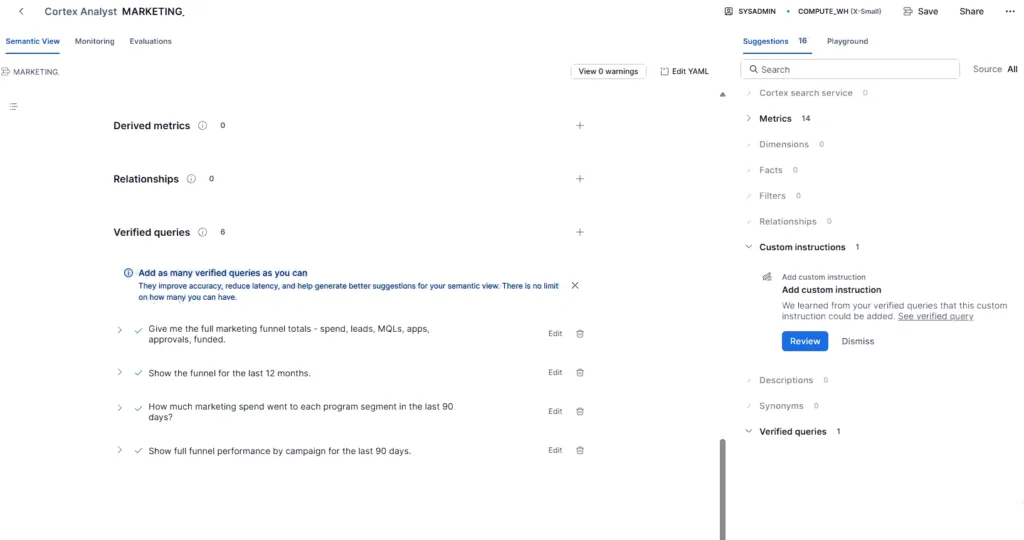1024x540 pixels.
Task: Click the SYSADMIN role icon
Action: click(729, 11)
